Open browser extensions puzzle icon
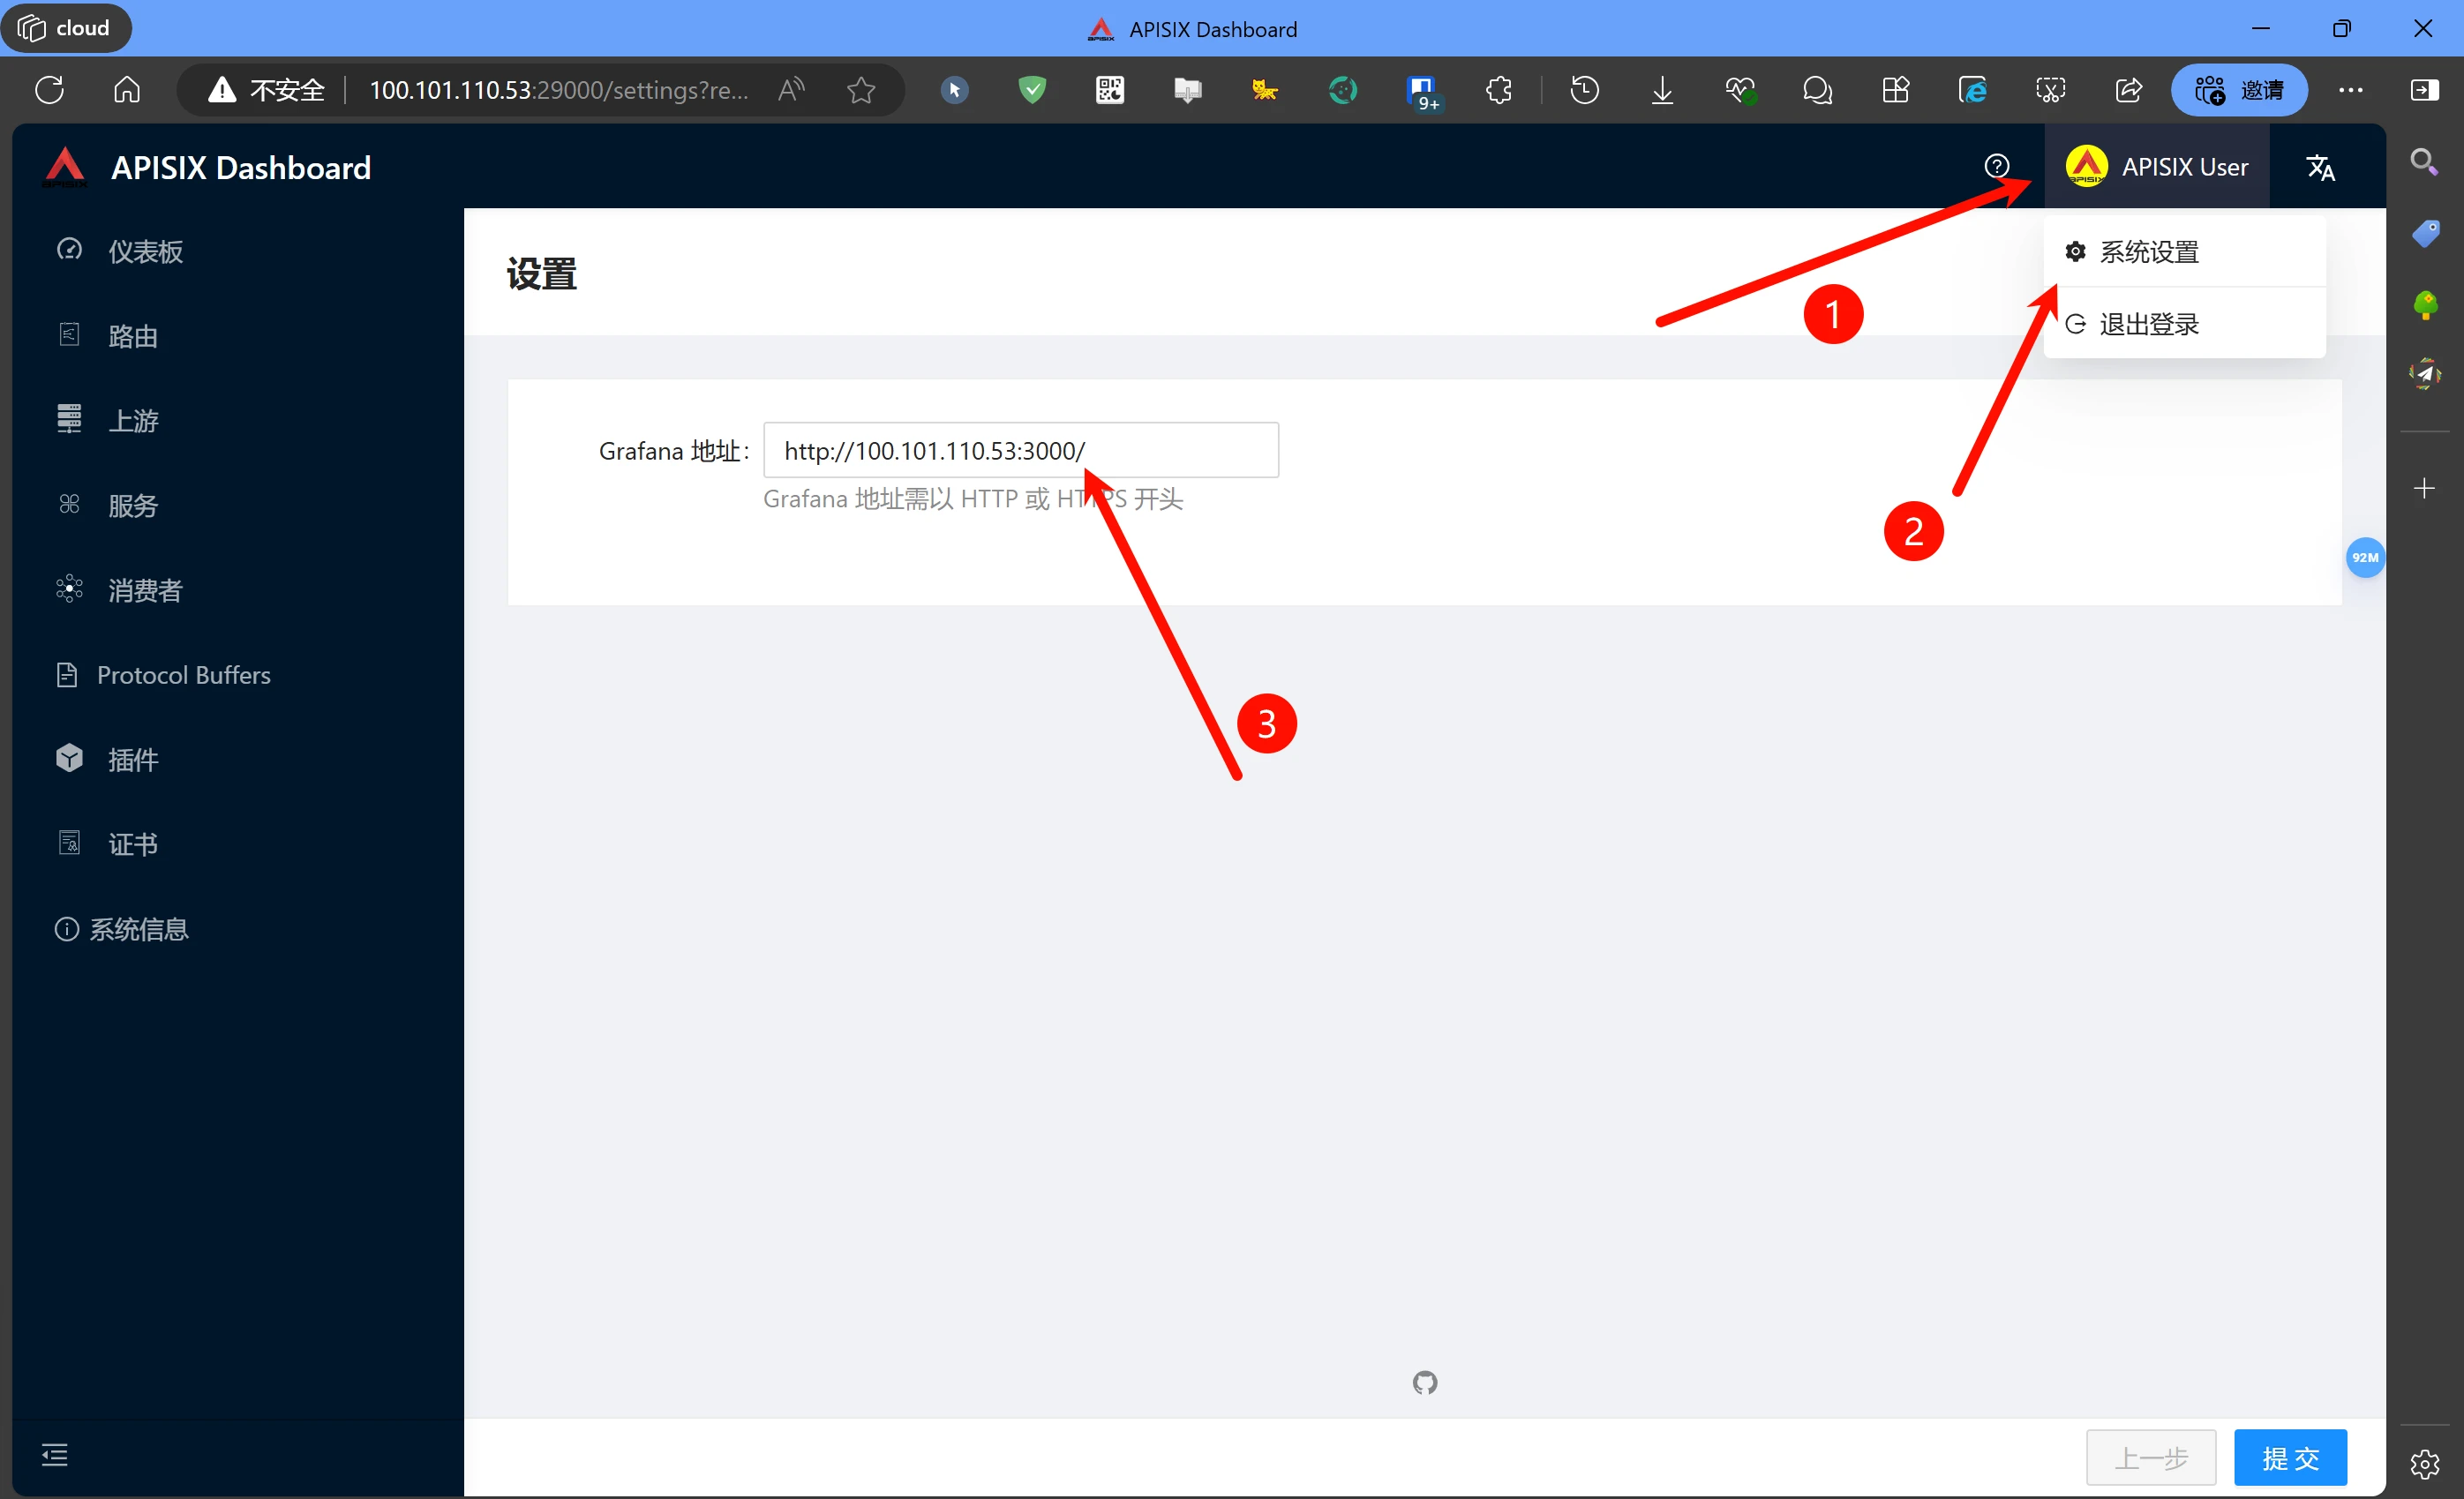Image resolution: width=2464 pixels, height=1499 pixels. click(1498, 90)
